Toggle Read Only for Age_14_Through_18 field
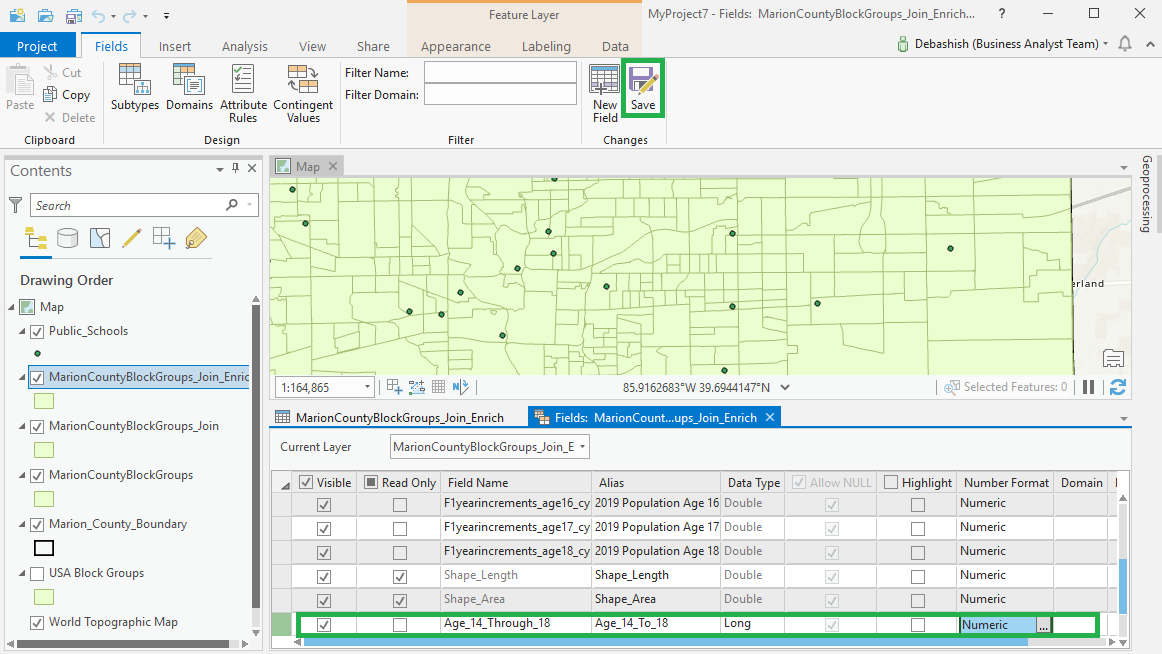Image resolution: width=1162 pixels, height=654 pixels. 400,624
